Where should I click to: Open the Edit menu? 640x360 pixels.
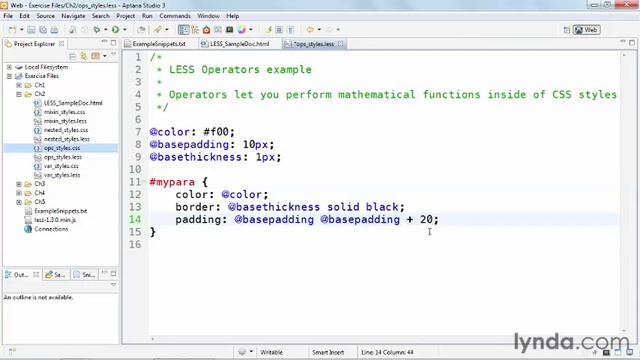pos(24,16)
